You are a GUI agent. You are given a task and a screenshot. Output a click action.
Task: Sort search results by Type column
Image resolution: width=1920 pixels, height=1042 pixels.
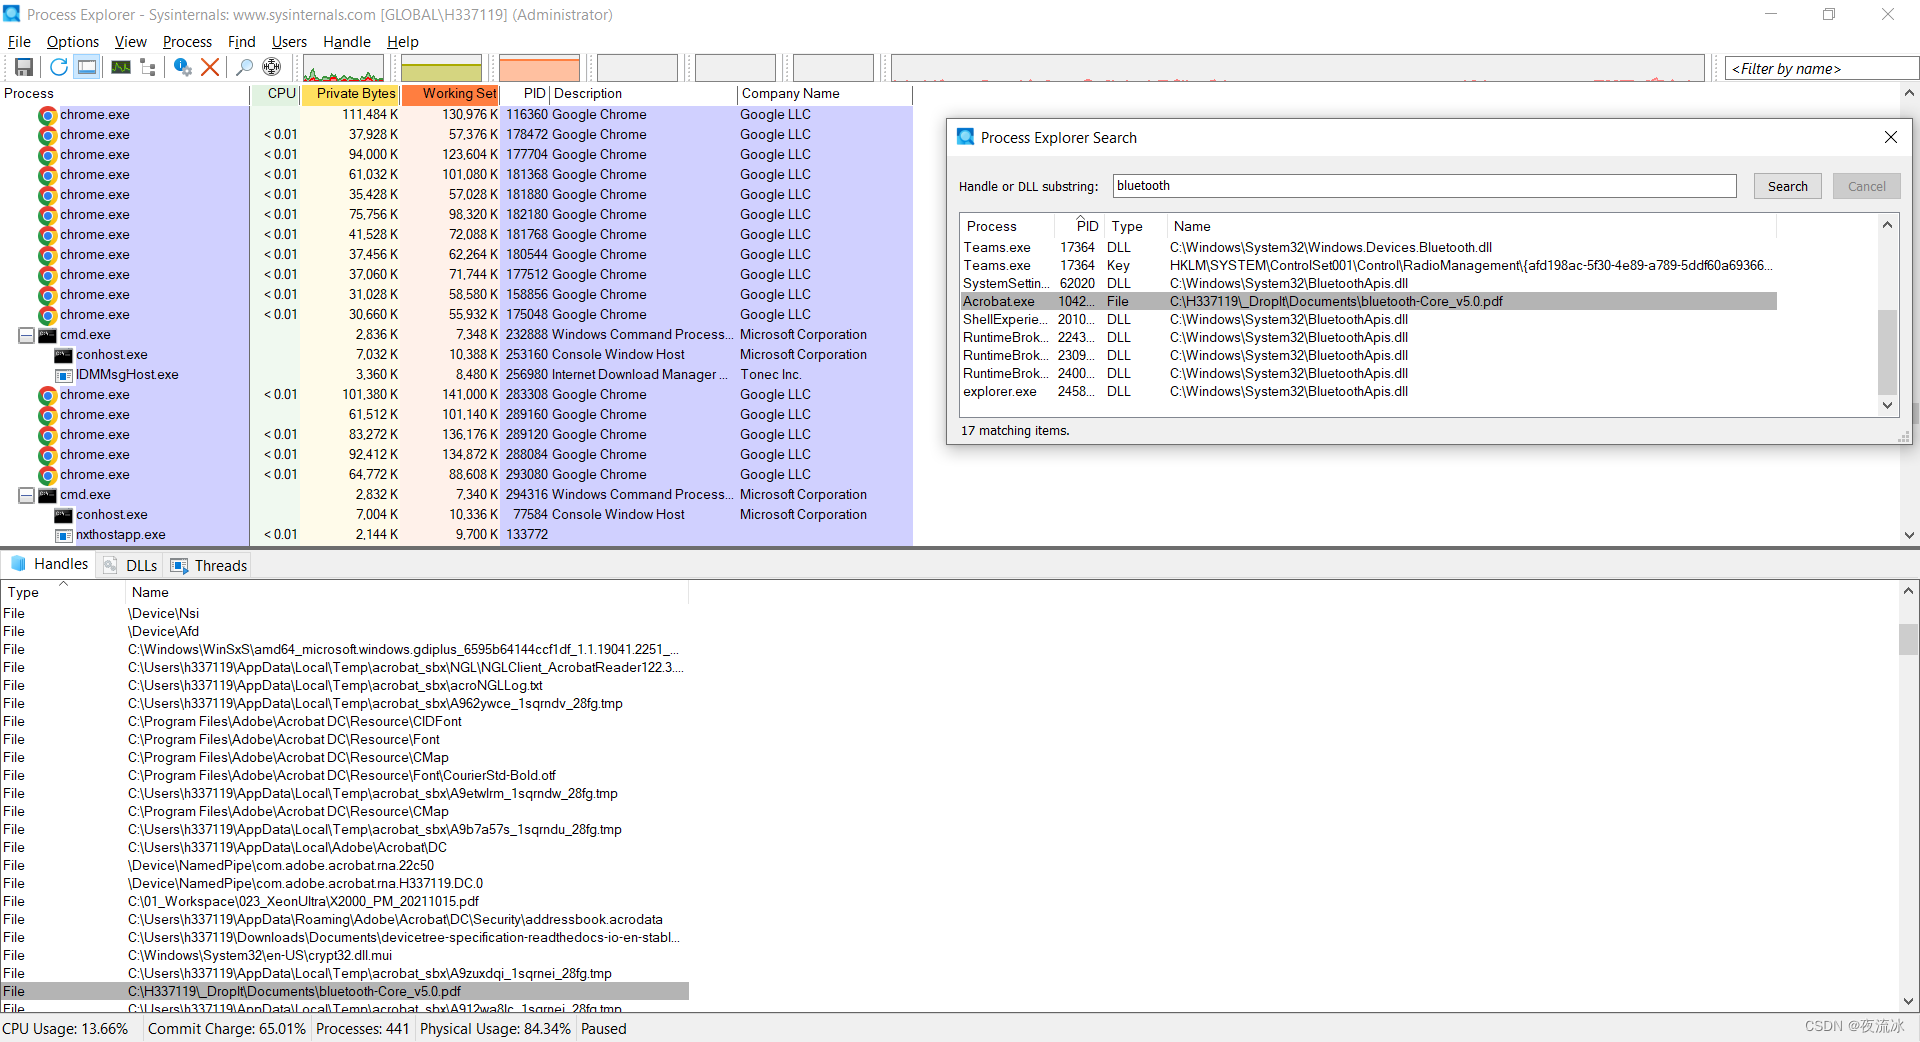[1134, 226]
